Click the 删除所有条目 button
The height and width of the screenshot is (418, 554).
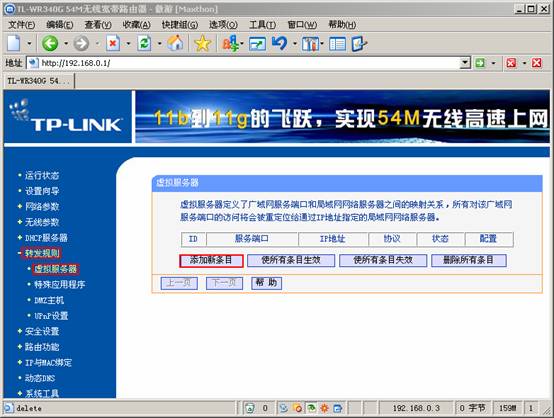[x=468, y=261]
